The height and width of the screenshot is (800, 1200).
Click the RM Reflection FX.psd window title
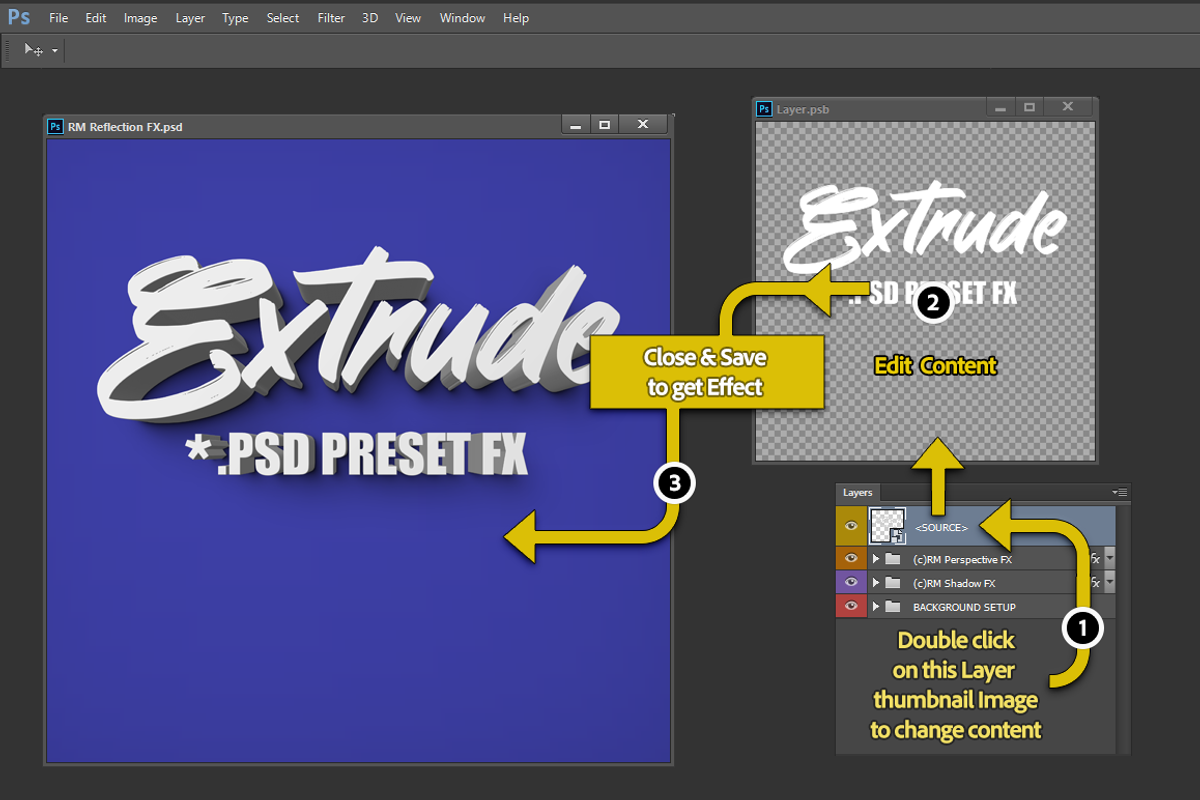click(x=125, y=127)
